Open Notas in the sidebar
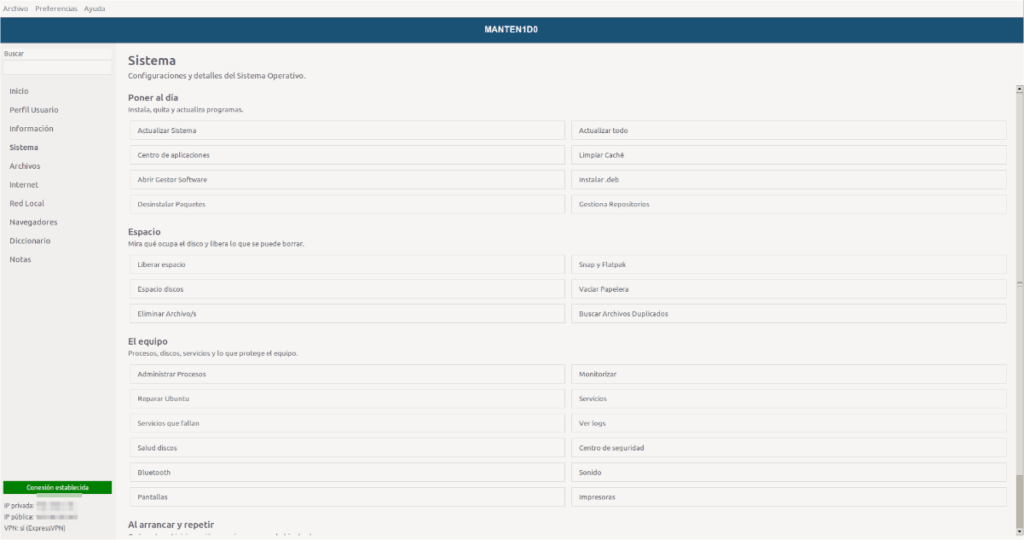The image size is (1024, 540). point(20,259)
